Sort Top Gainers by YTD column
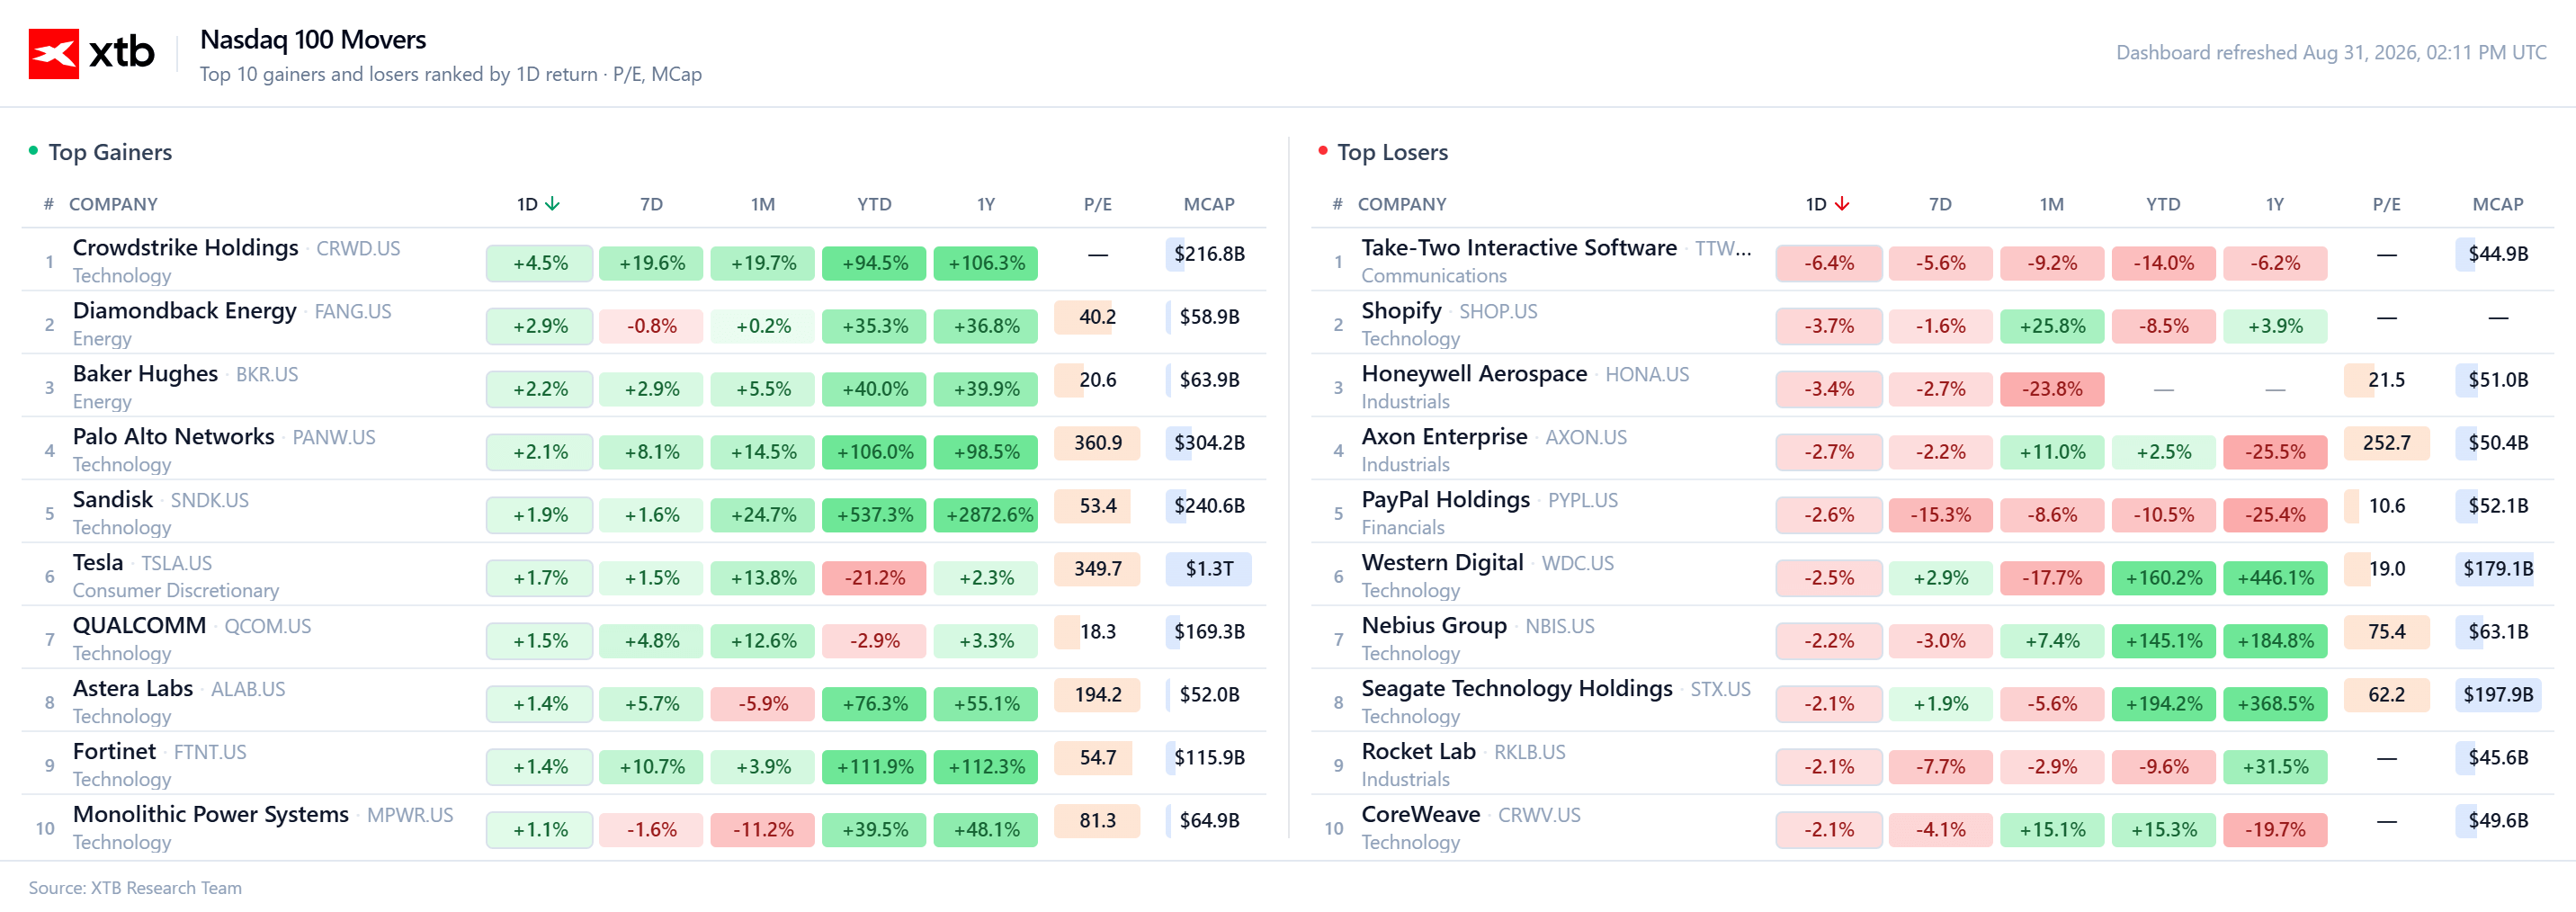Screen dimensions: 2576x912 (x=874, y=204)
